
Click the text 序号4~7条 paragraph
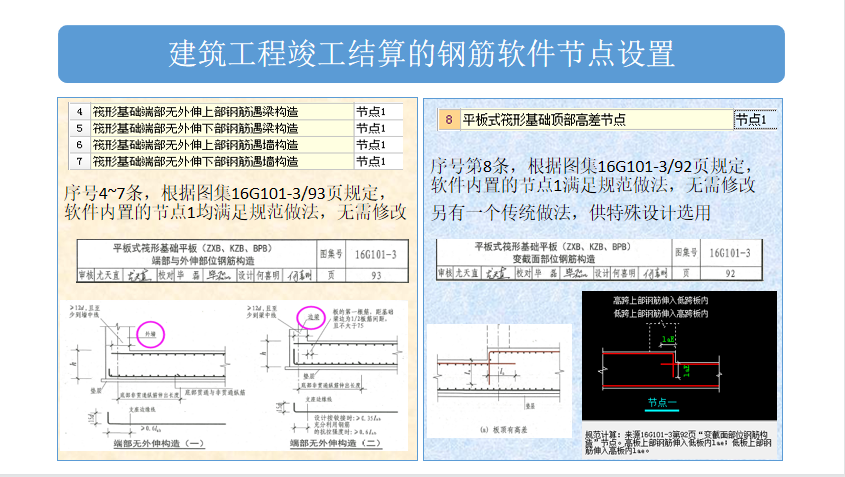click(235, 202)
